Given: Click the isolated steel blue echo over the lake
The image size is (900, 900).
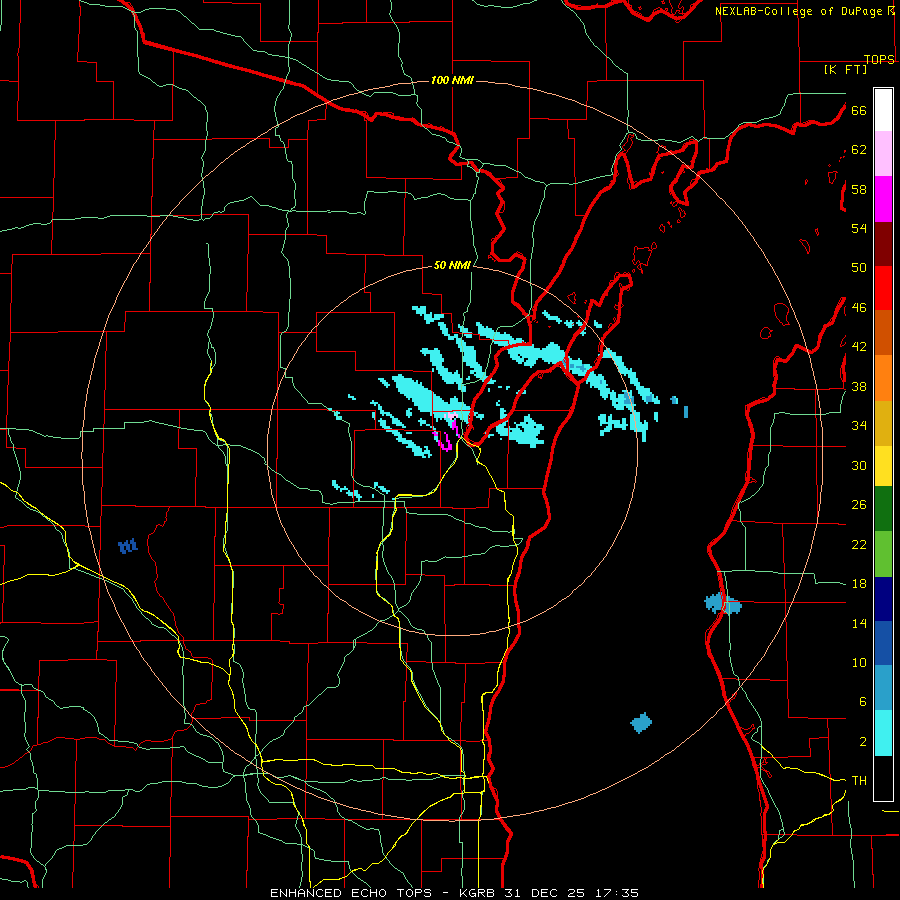Looking at the screenshot, I should pyautogui.click(x=641, y=723).
